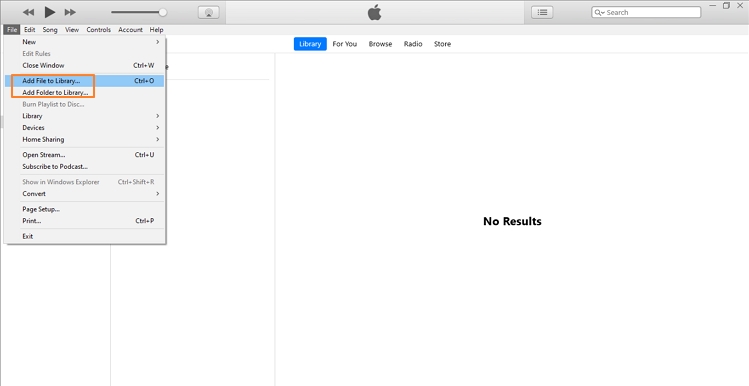The height and width of the screenshot is (386, 749).
Task: Switch to the For You tab
Action: click(344, 44)
